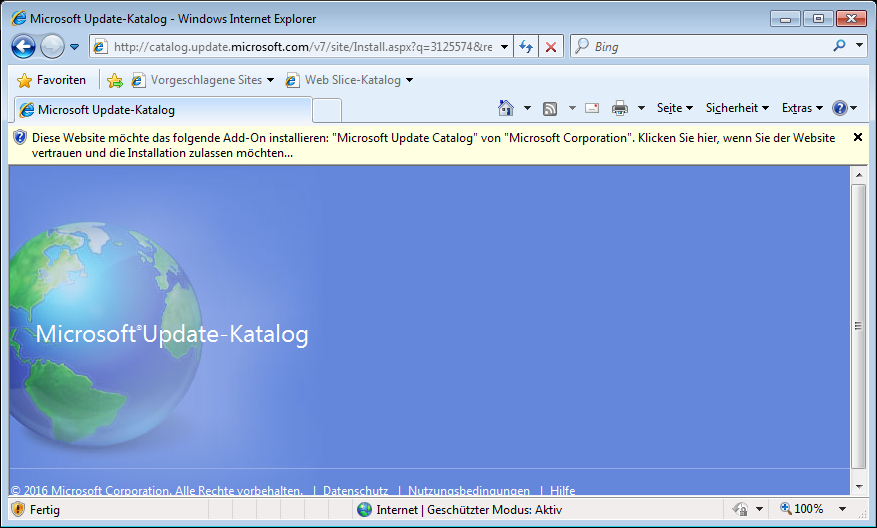Click the globe image on the page
The height and width of the screenshot is (528, 877).
tap(105, 334)
